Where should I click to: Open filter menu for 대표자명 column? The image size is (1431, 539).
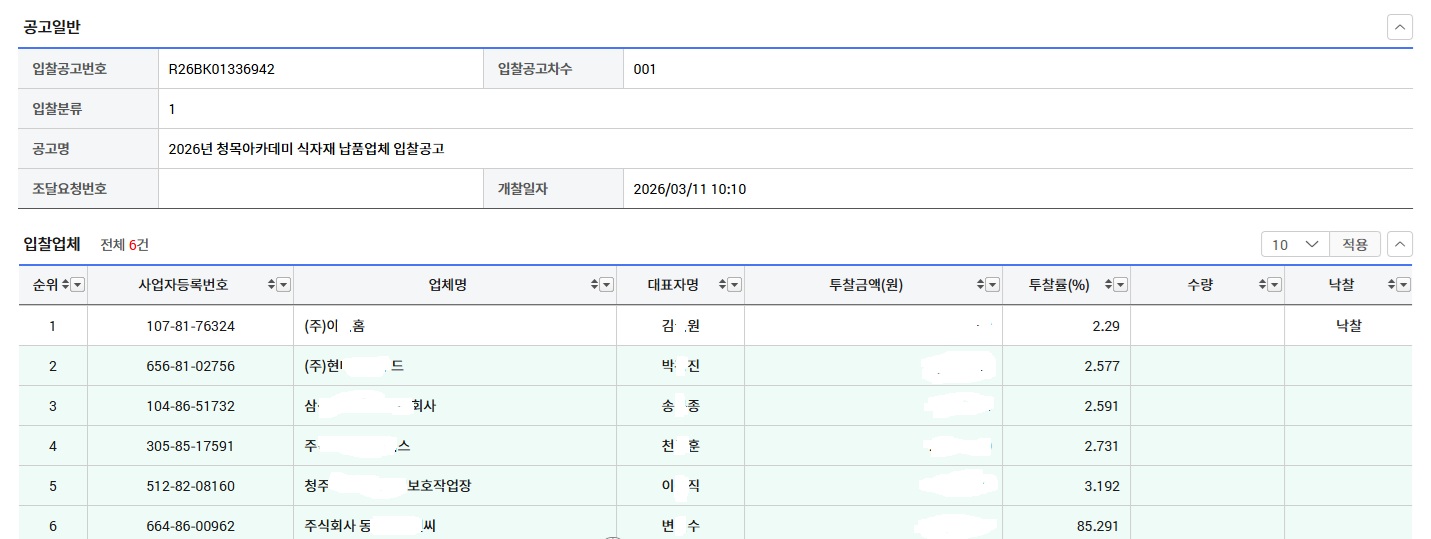[x=735, y=285]
